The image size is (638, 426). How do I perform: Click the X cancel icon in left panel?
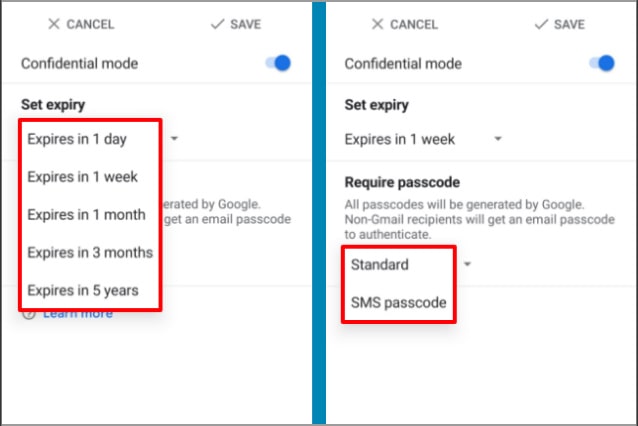coord(54,24)
